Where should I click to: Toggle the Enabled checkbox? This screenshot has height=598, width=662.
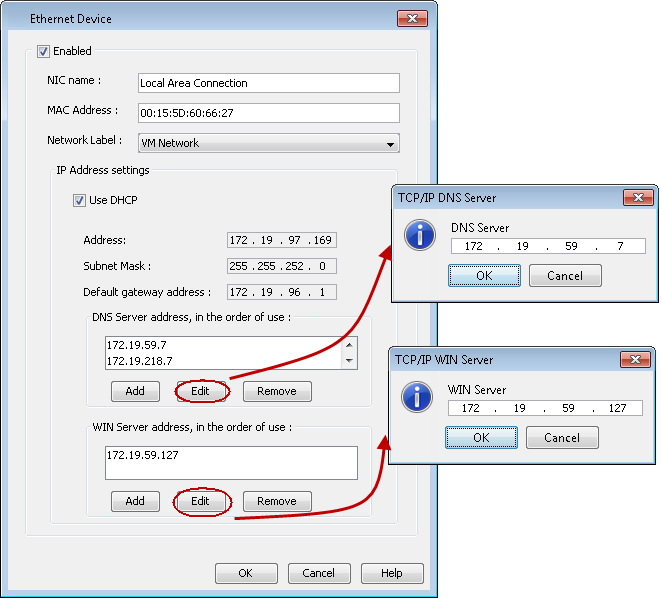pyautogui.click(x=43, y=51)
